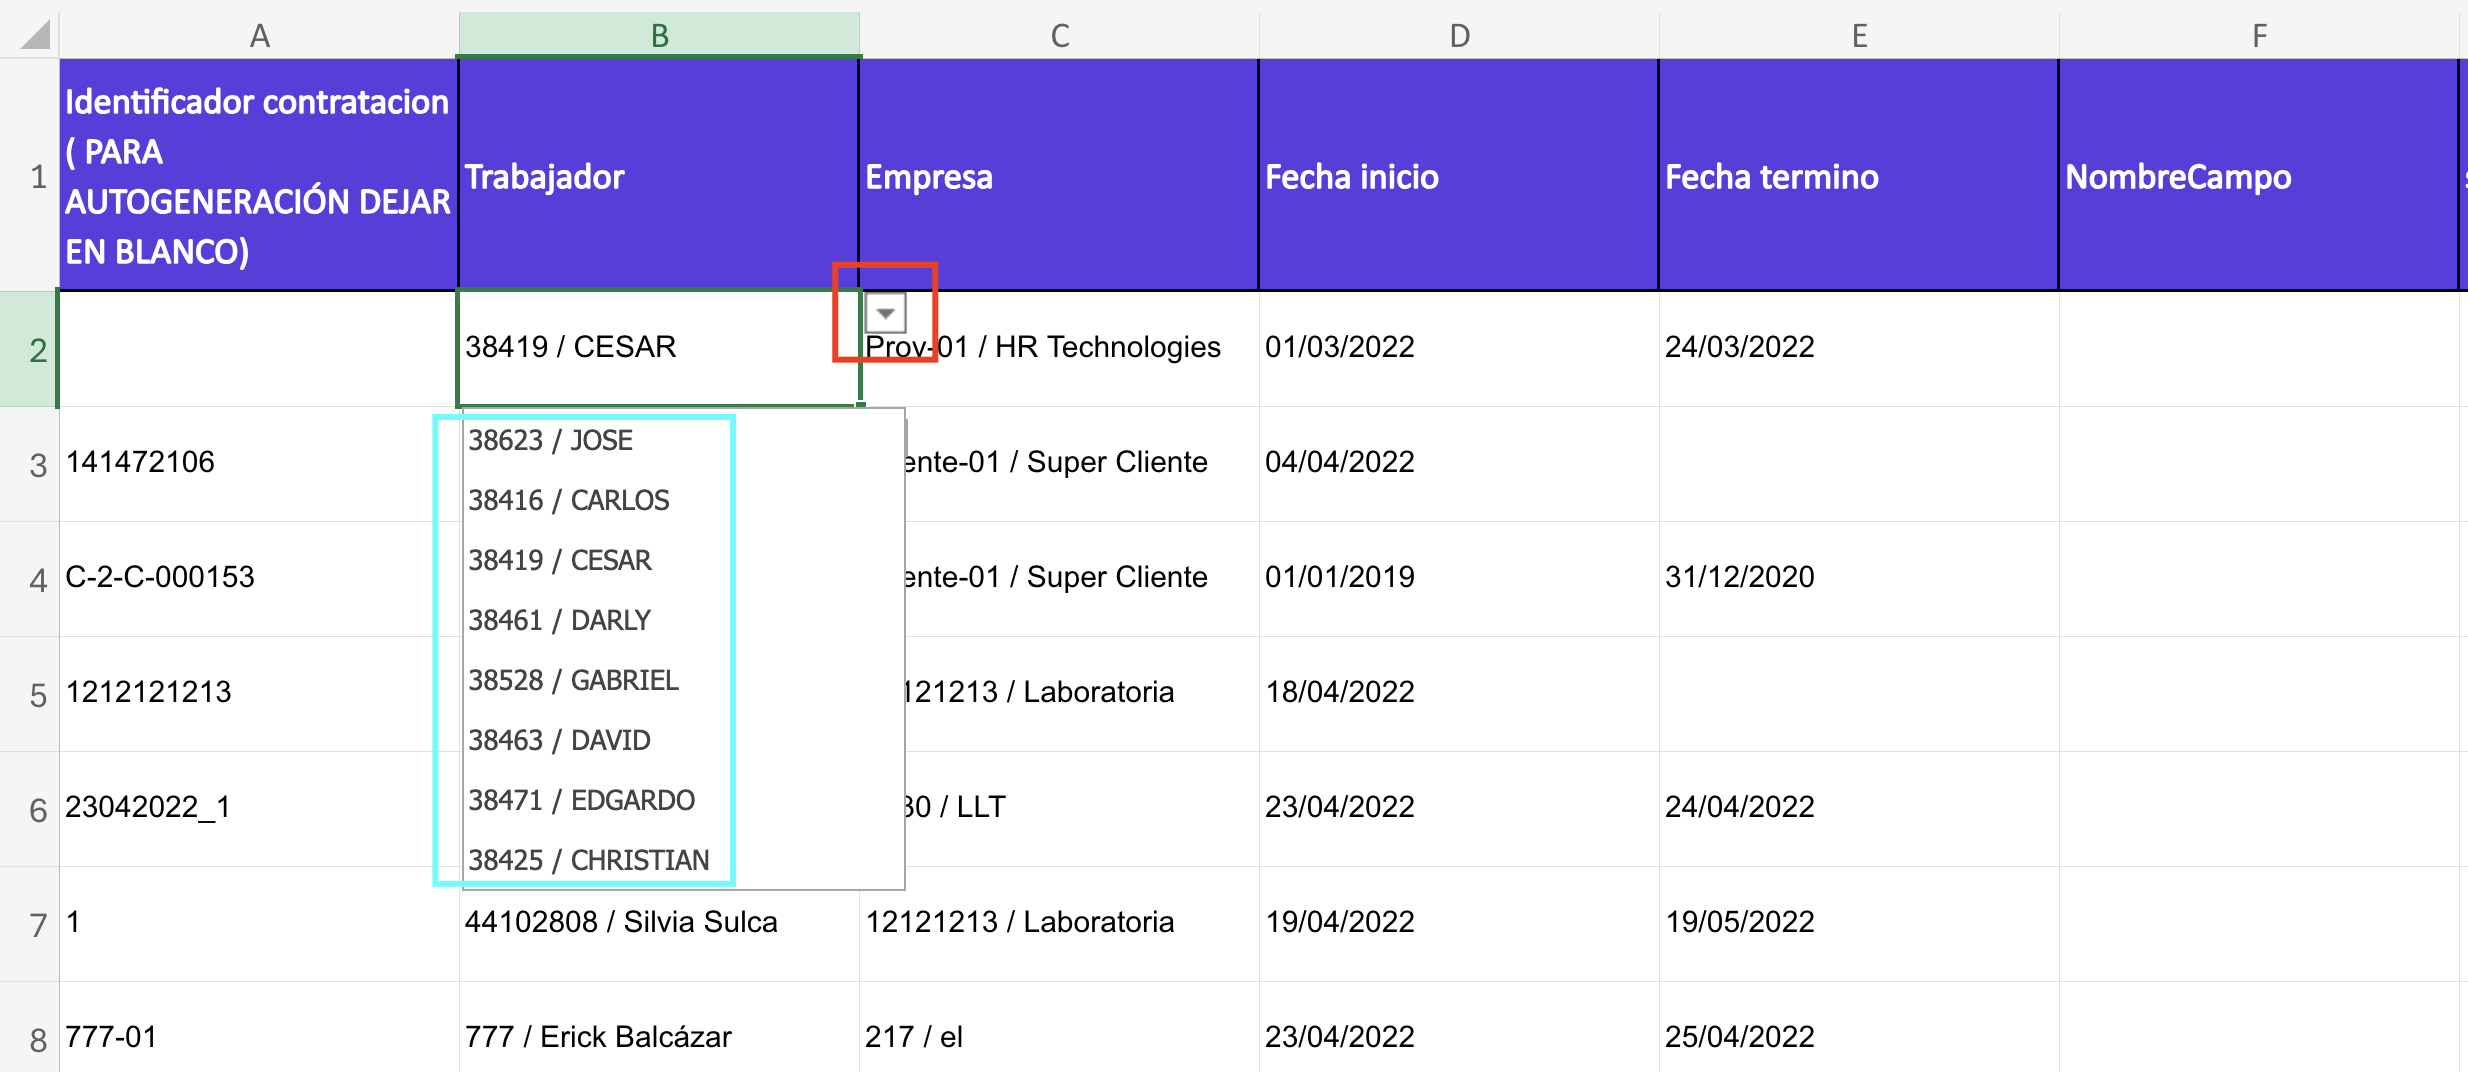This screenshot has height=1072, width=2468.
Task: Click the 'Identificador contratacion' header cell
Action: coord(259,176)
